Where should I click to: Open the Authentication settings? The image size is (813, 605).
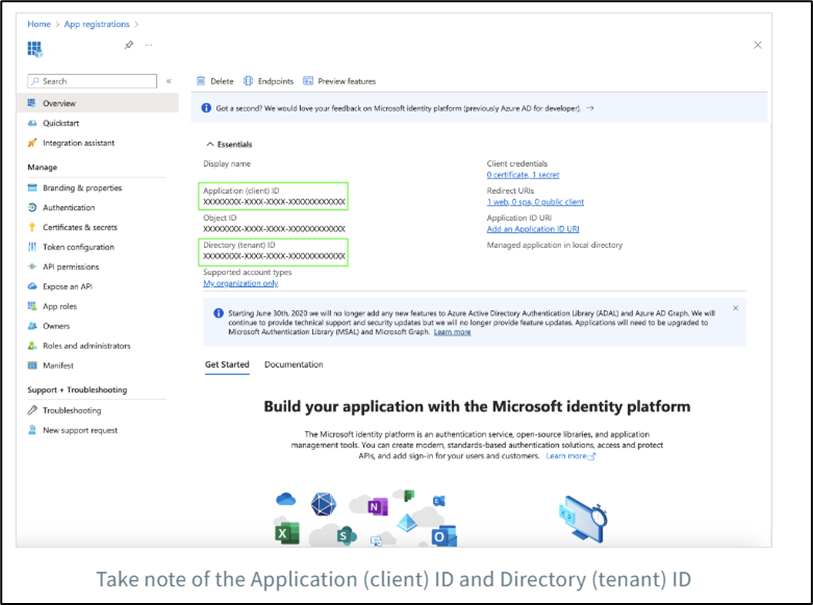[69, 207]
